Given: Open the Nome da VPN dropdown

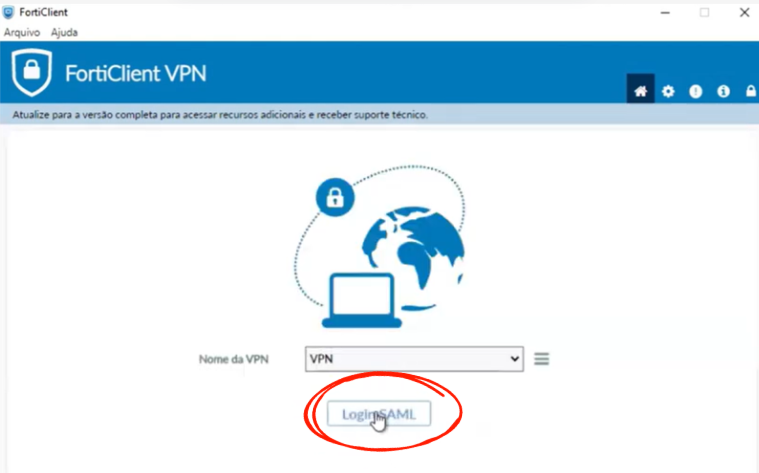Looking at the screenshot, I should point(414,359).
